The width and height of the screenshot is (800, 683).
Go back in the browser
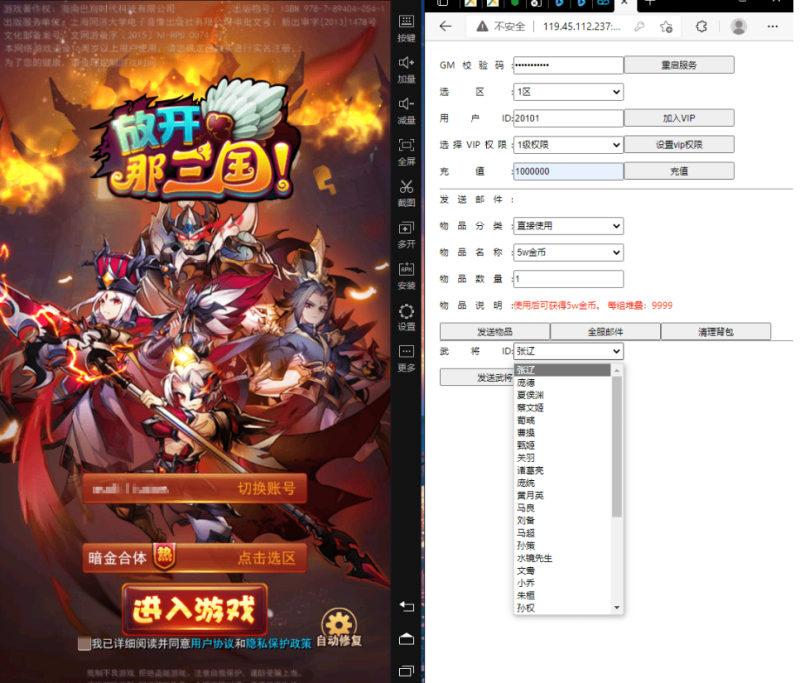tap(445, 27)
